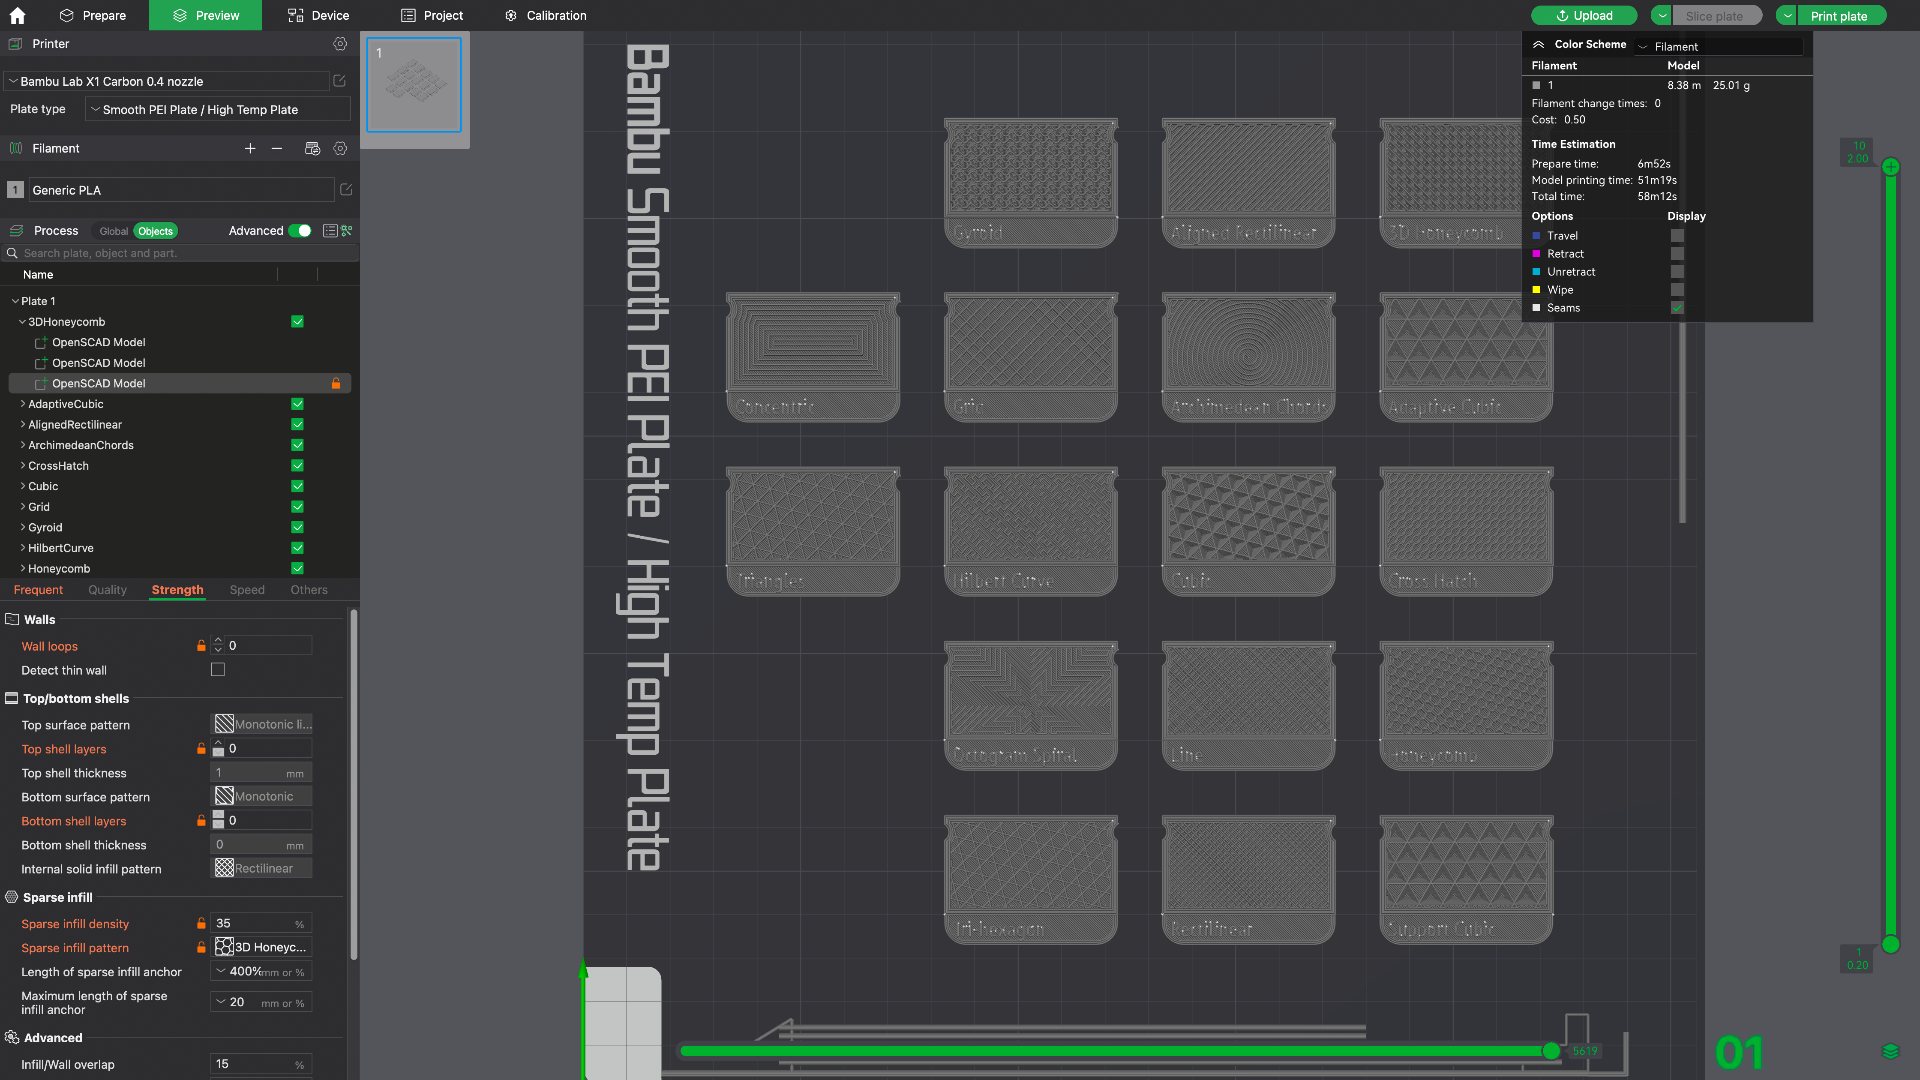Switch to the Prepare tab
This screenshot has height=1080, width=1920.
(x=93, y=15)
